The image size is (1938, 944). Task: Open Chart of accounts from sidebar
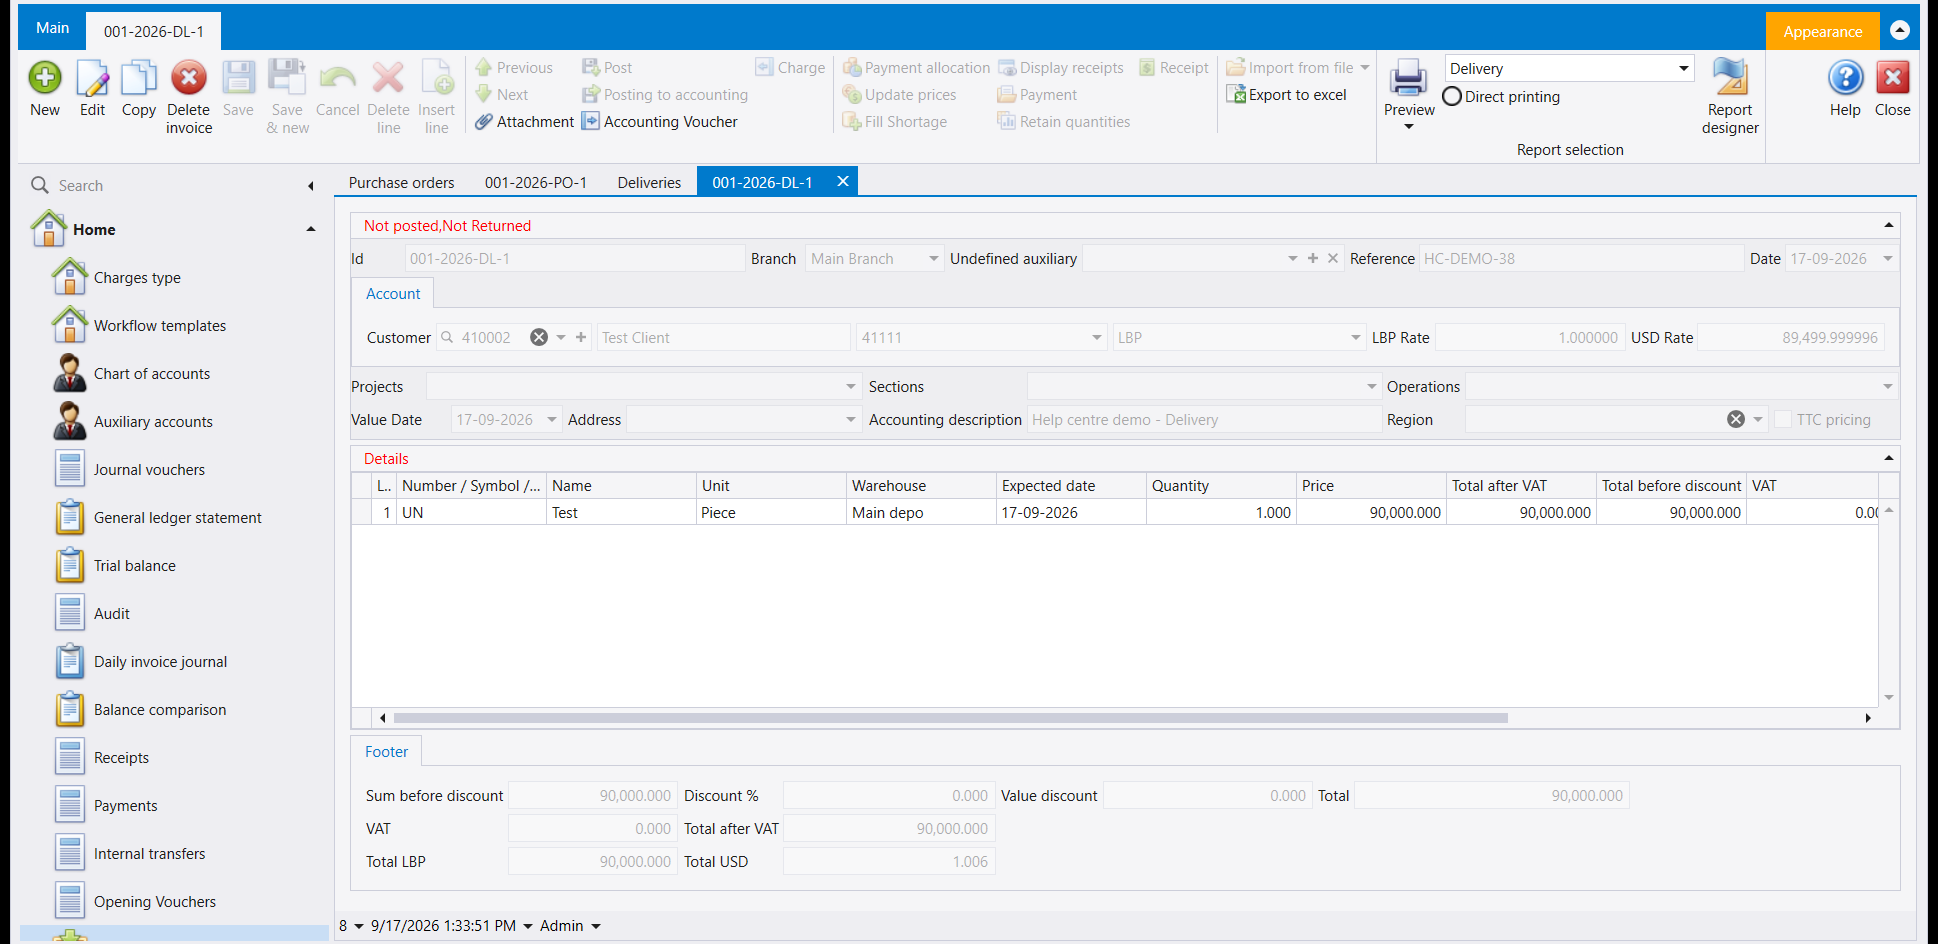(x=152, y=374)
